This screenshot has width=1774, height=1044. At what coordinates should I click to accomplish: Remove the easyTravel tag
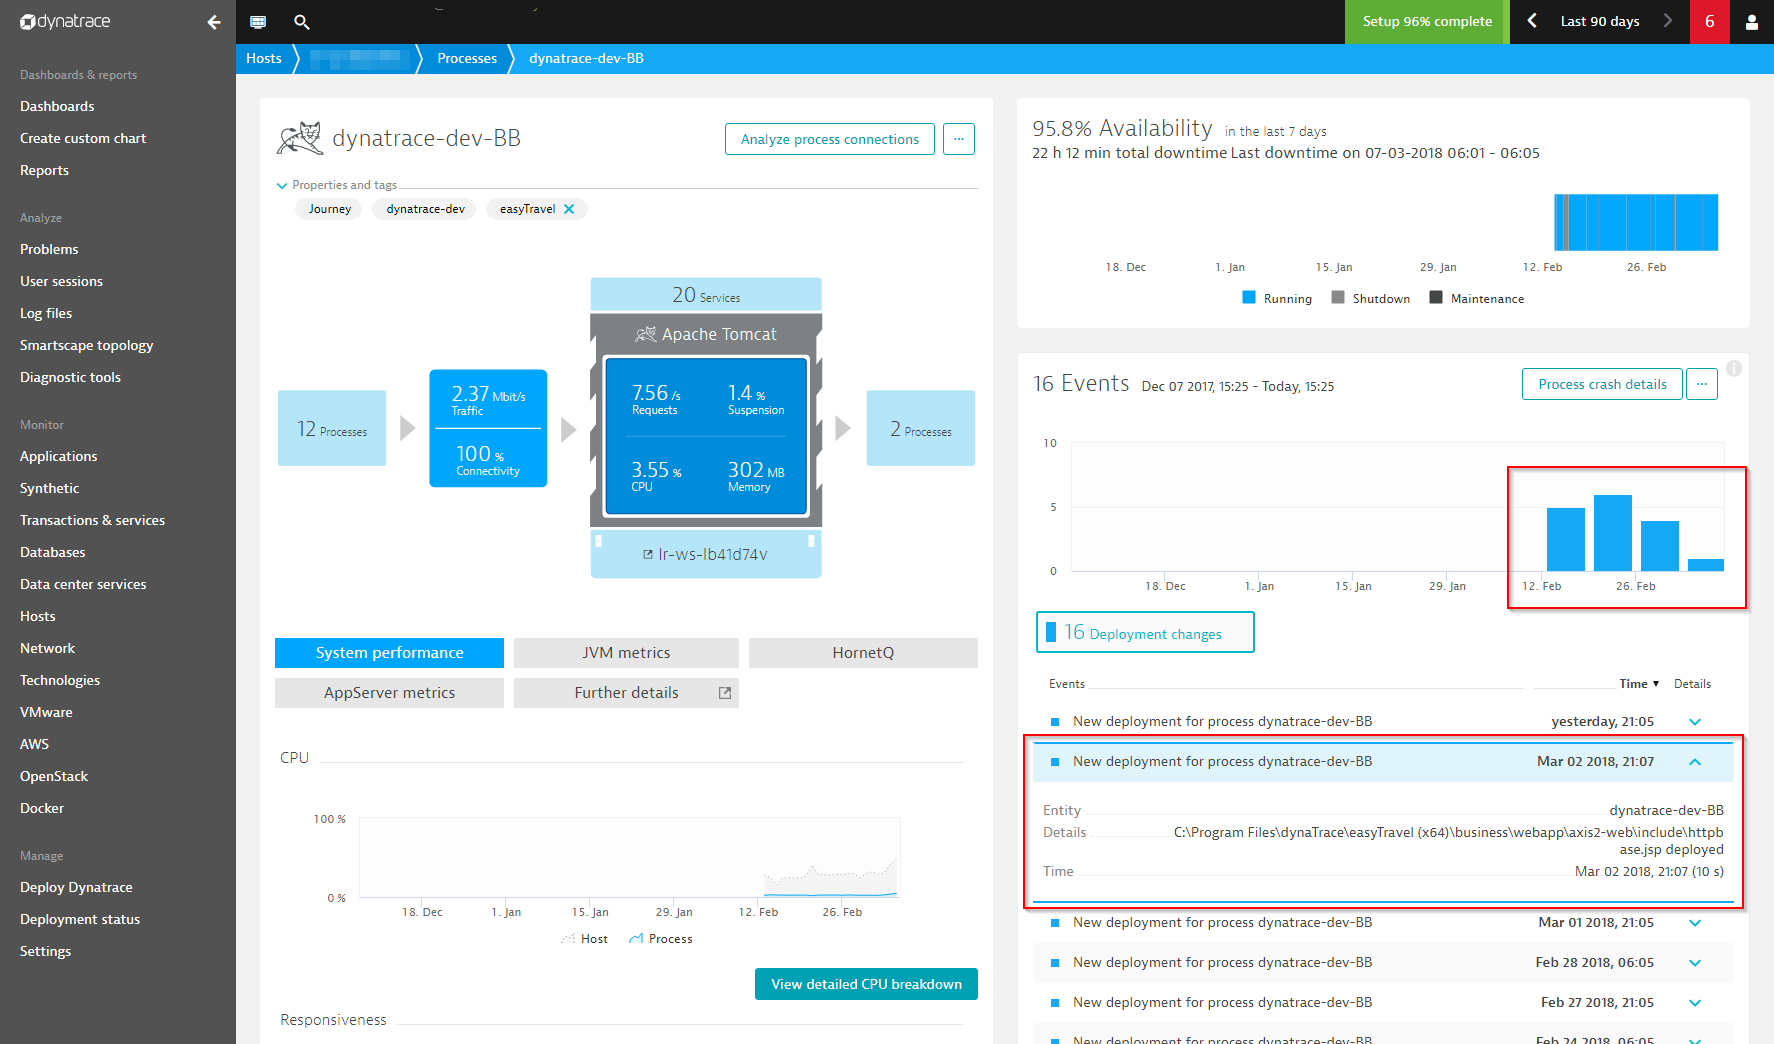[569, 209]
